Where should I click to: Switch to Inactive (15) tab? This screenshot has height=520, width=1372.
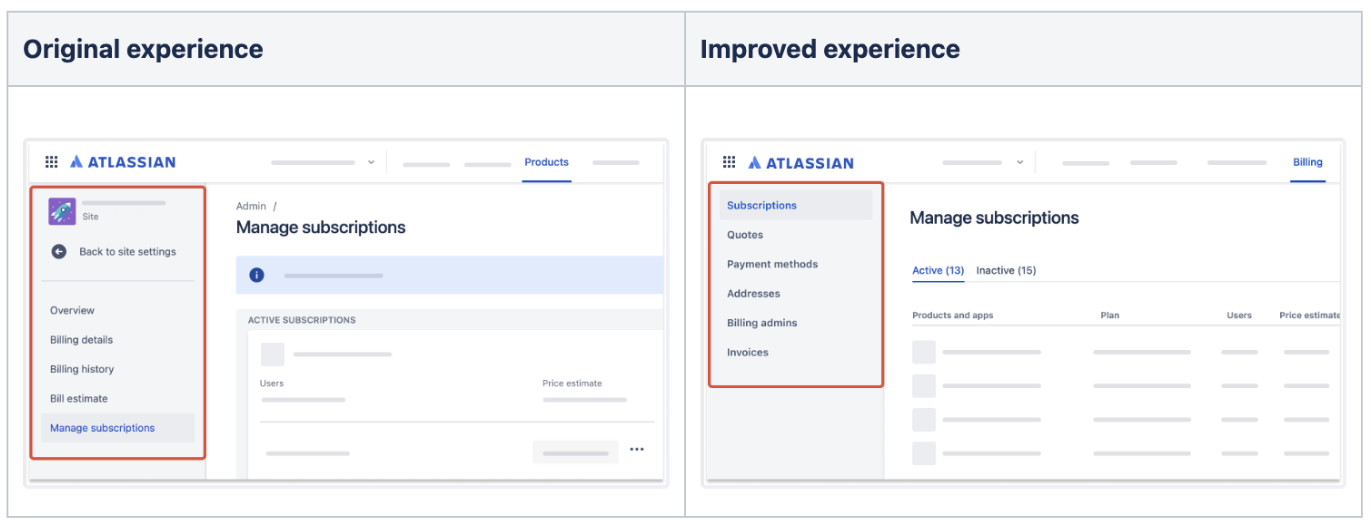pos(1006,270)
